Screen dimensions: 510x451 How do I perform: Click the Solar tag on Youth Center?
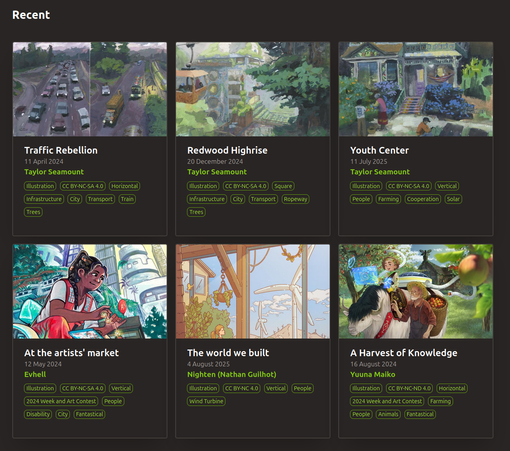(453, 199)
